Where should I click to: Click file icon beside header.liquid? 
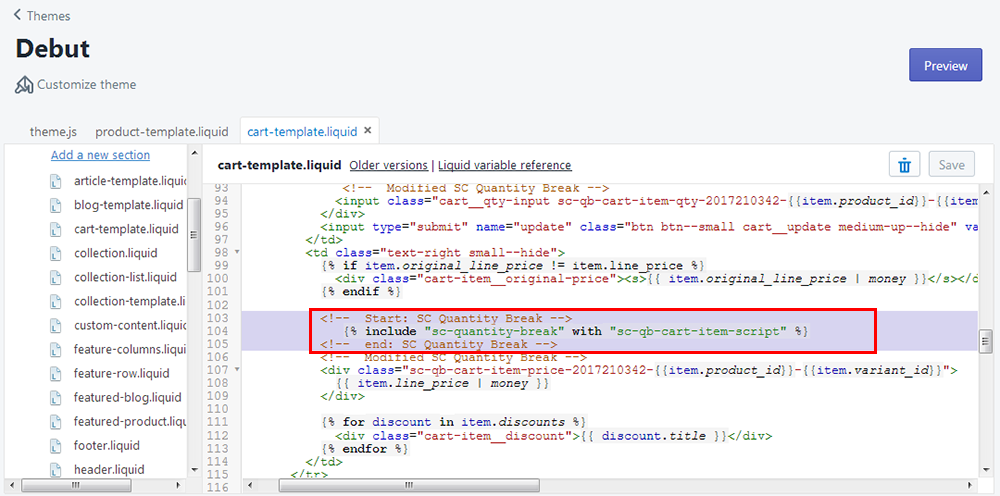tap(56, 469)
